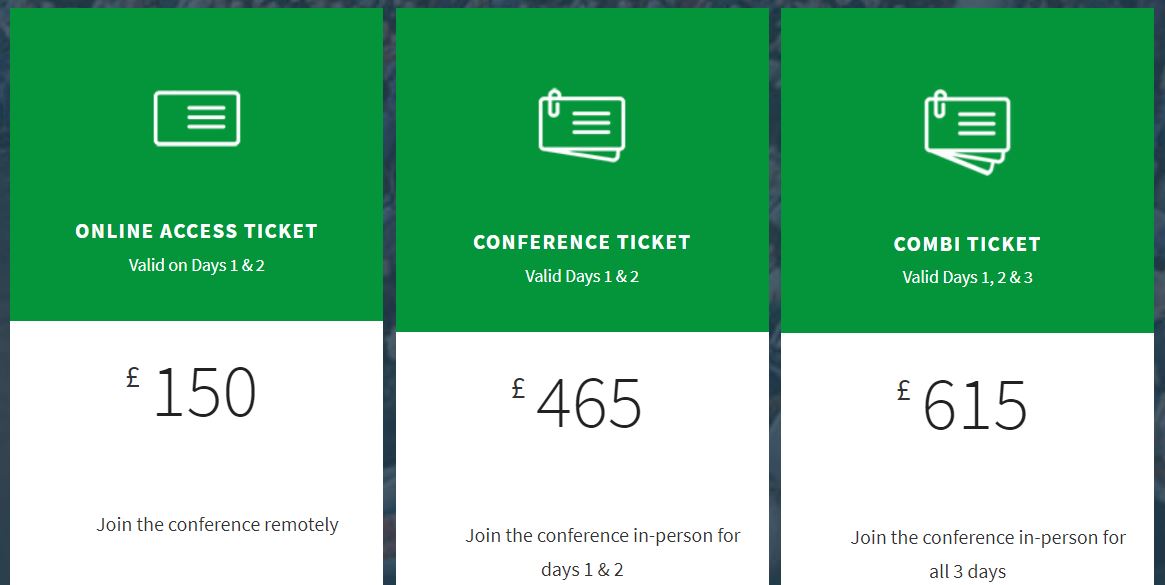Image resolution: width=1165 pixels, height=585 pixels.
Task: Click "Join the conference remotely" description
Action: [218, 524]
